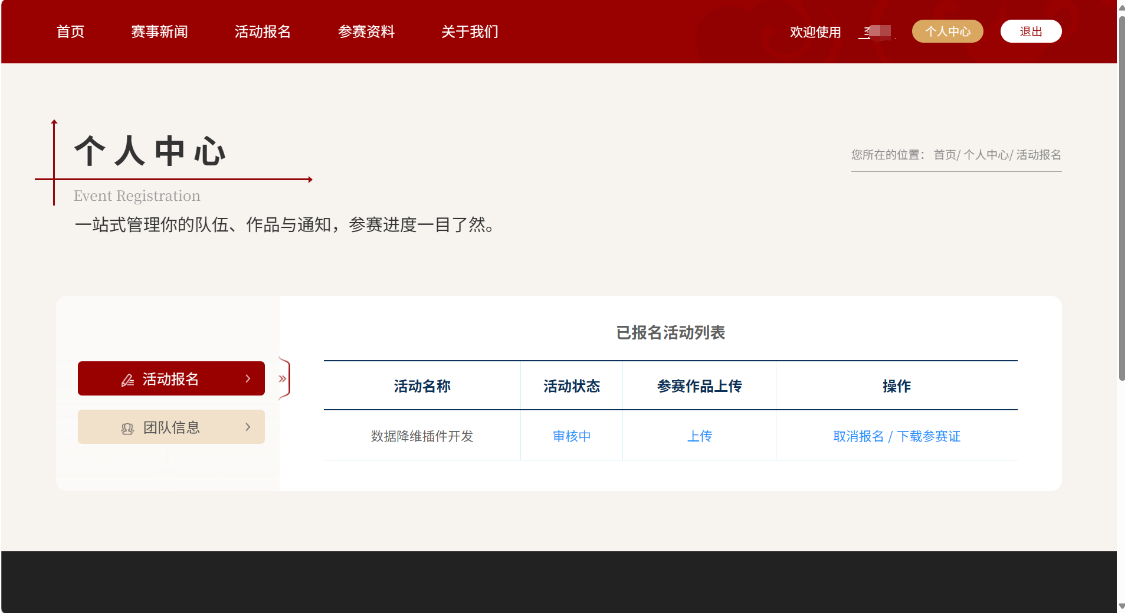Download certificate via 下载参赛证 link
Image resolution: width=1125 pixels, height=613 pixels.
(x=928, y=437)
